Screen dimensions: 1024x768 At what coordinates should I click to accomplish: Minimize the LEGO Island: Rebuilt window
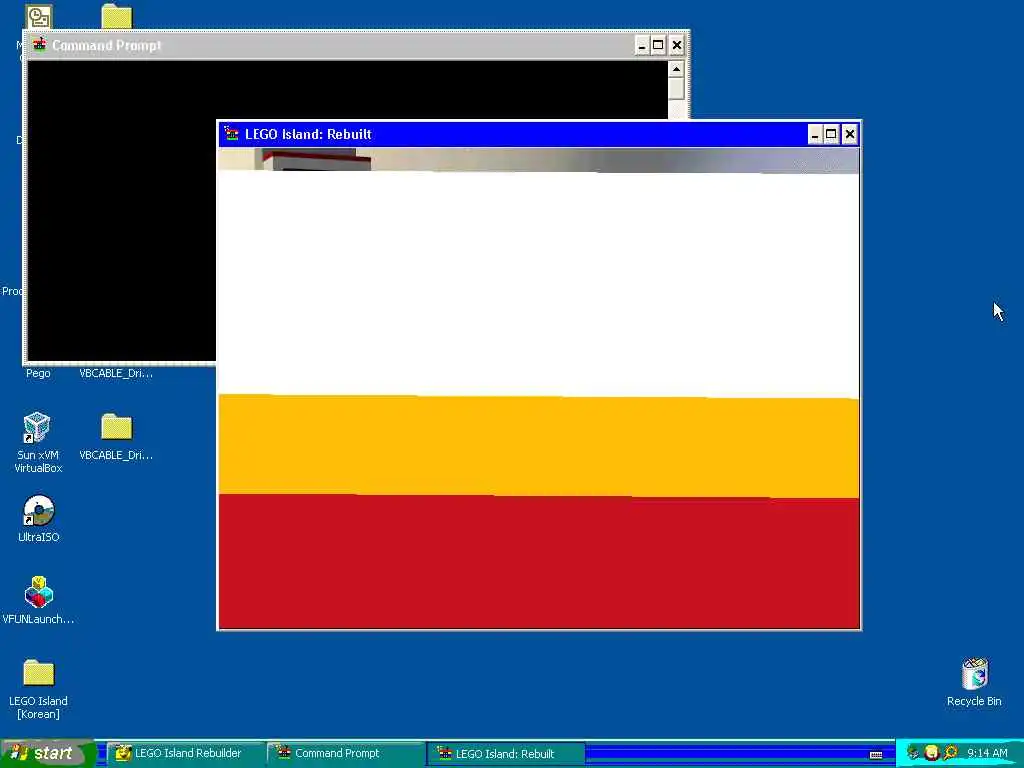click(814, 135)
